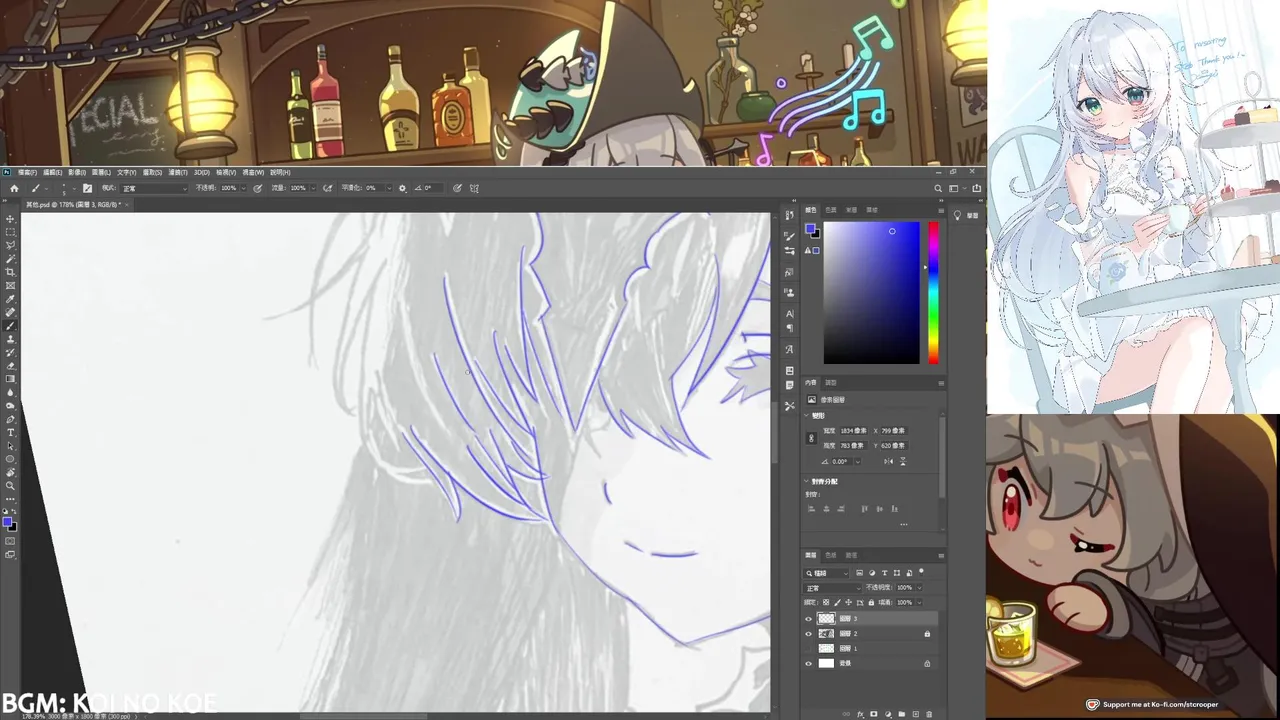Viewport: 1280px width, 720px height.
Task: Pick a shade in the color field square
Action: (x=871, y=293)
